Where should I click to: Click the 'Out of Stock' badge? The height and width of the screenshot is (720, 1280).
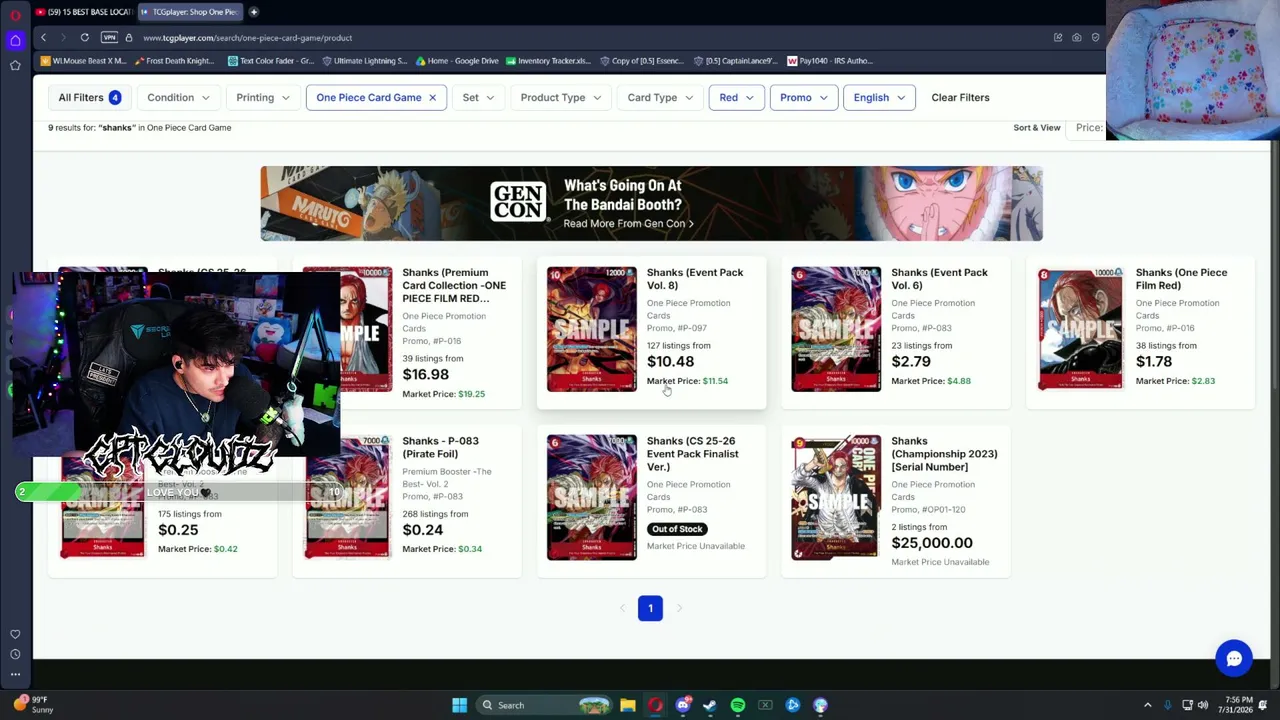pos(677,529)
